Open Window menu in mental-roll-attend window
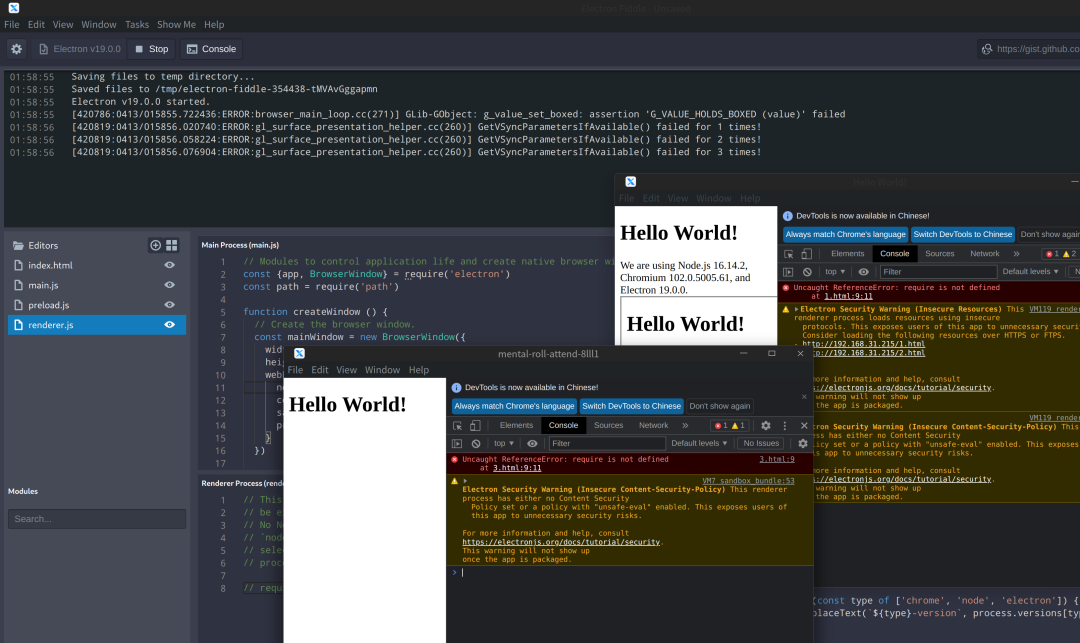1080x643 pixels. (x=382, y=370)
